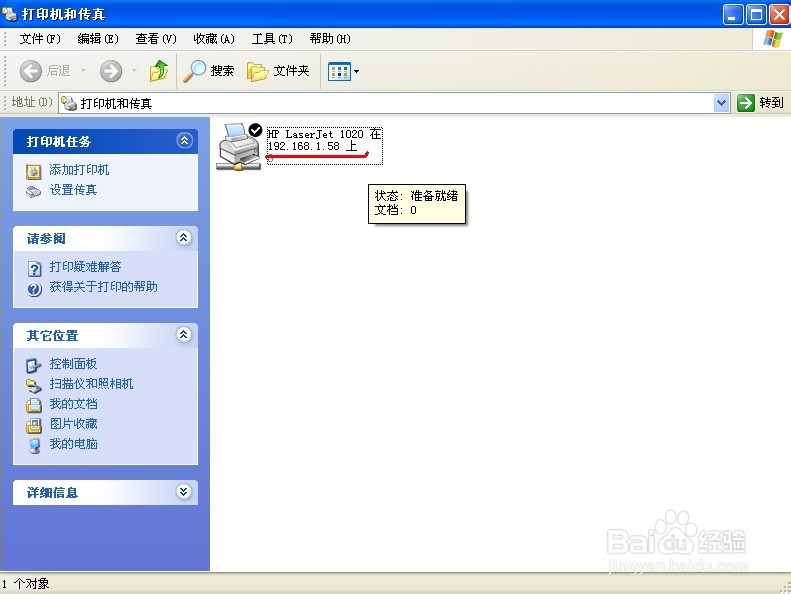791x594 pixels.
Task: Click the Windows flag logo
Action: [x=772, y=38]
